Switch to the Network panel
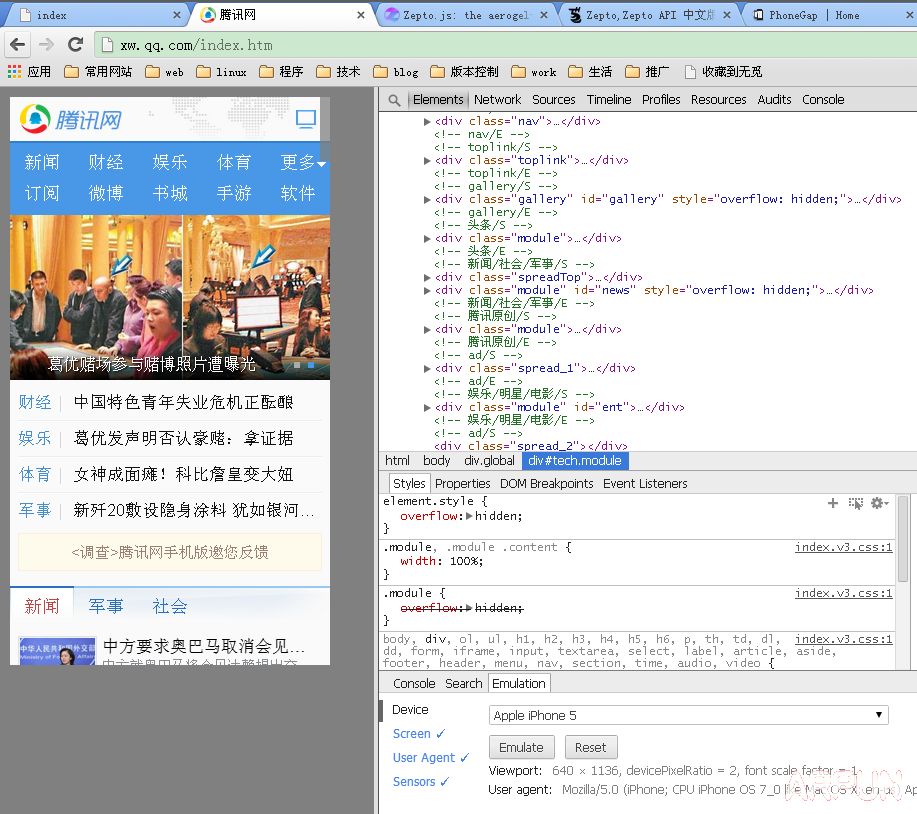Viewport: 917px width, 814px height. click(497, 99)
